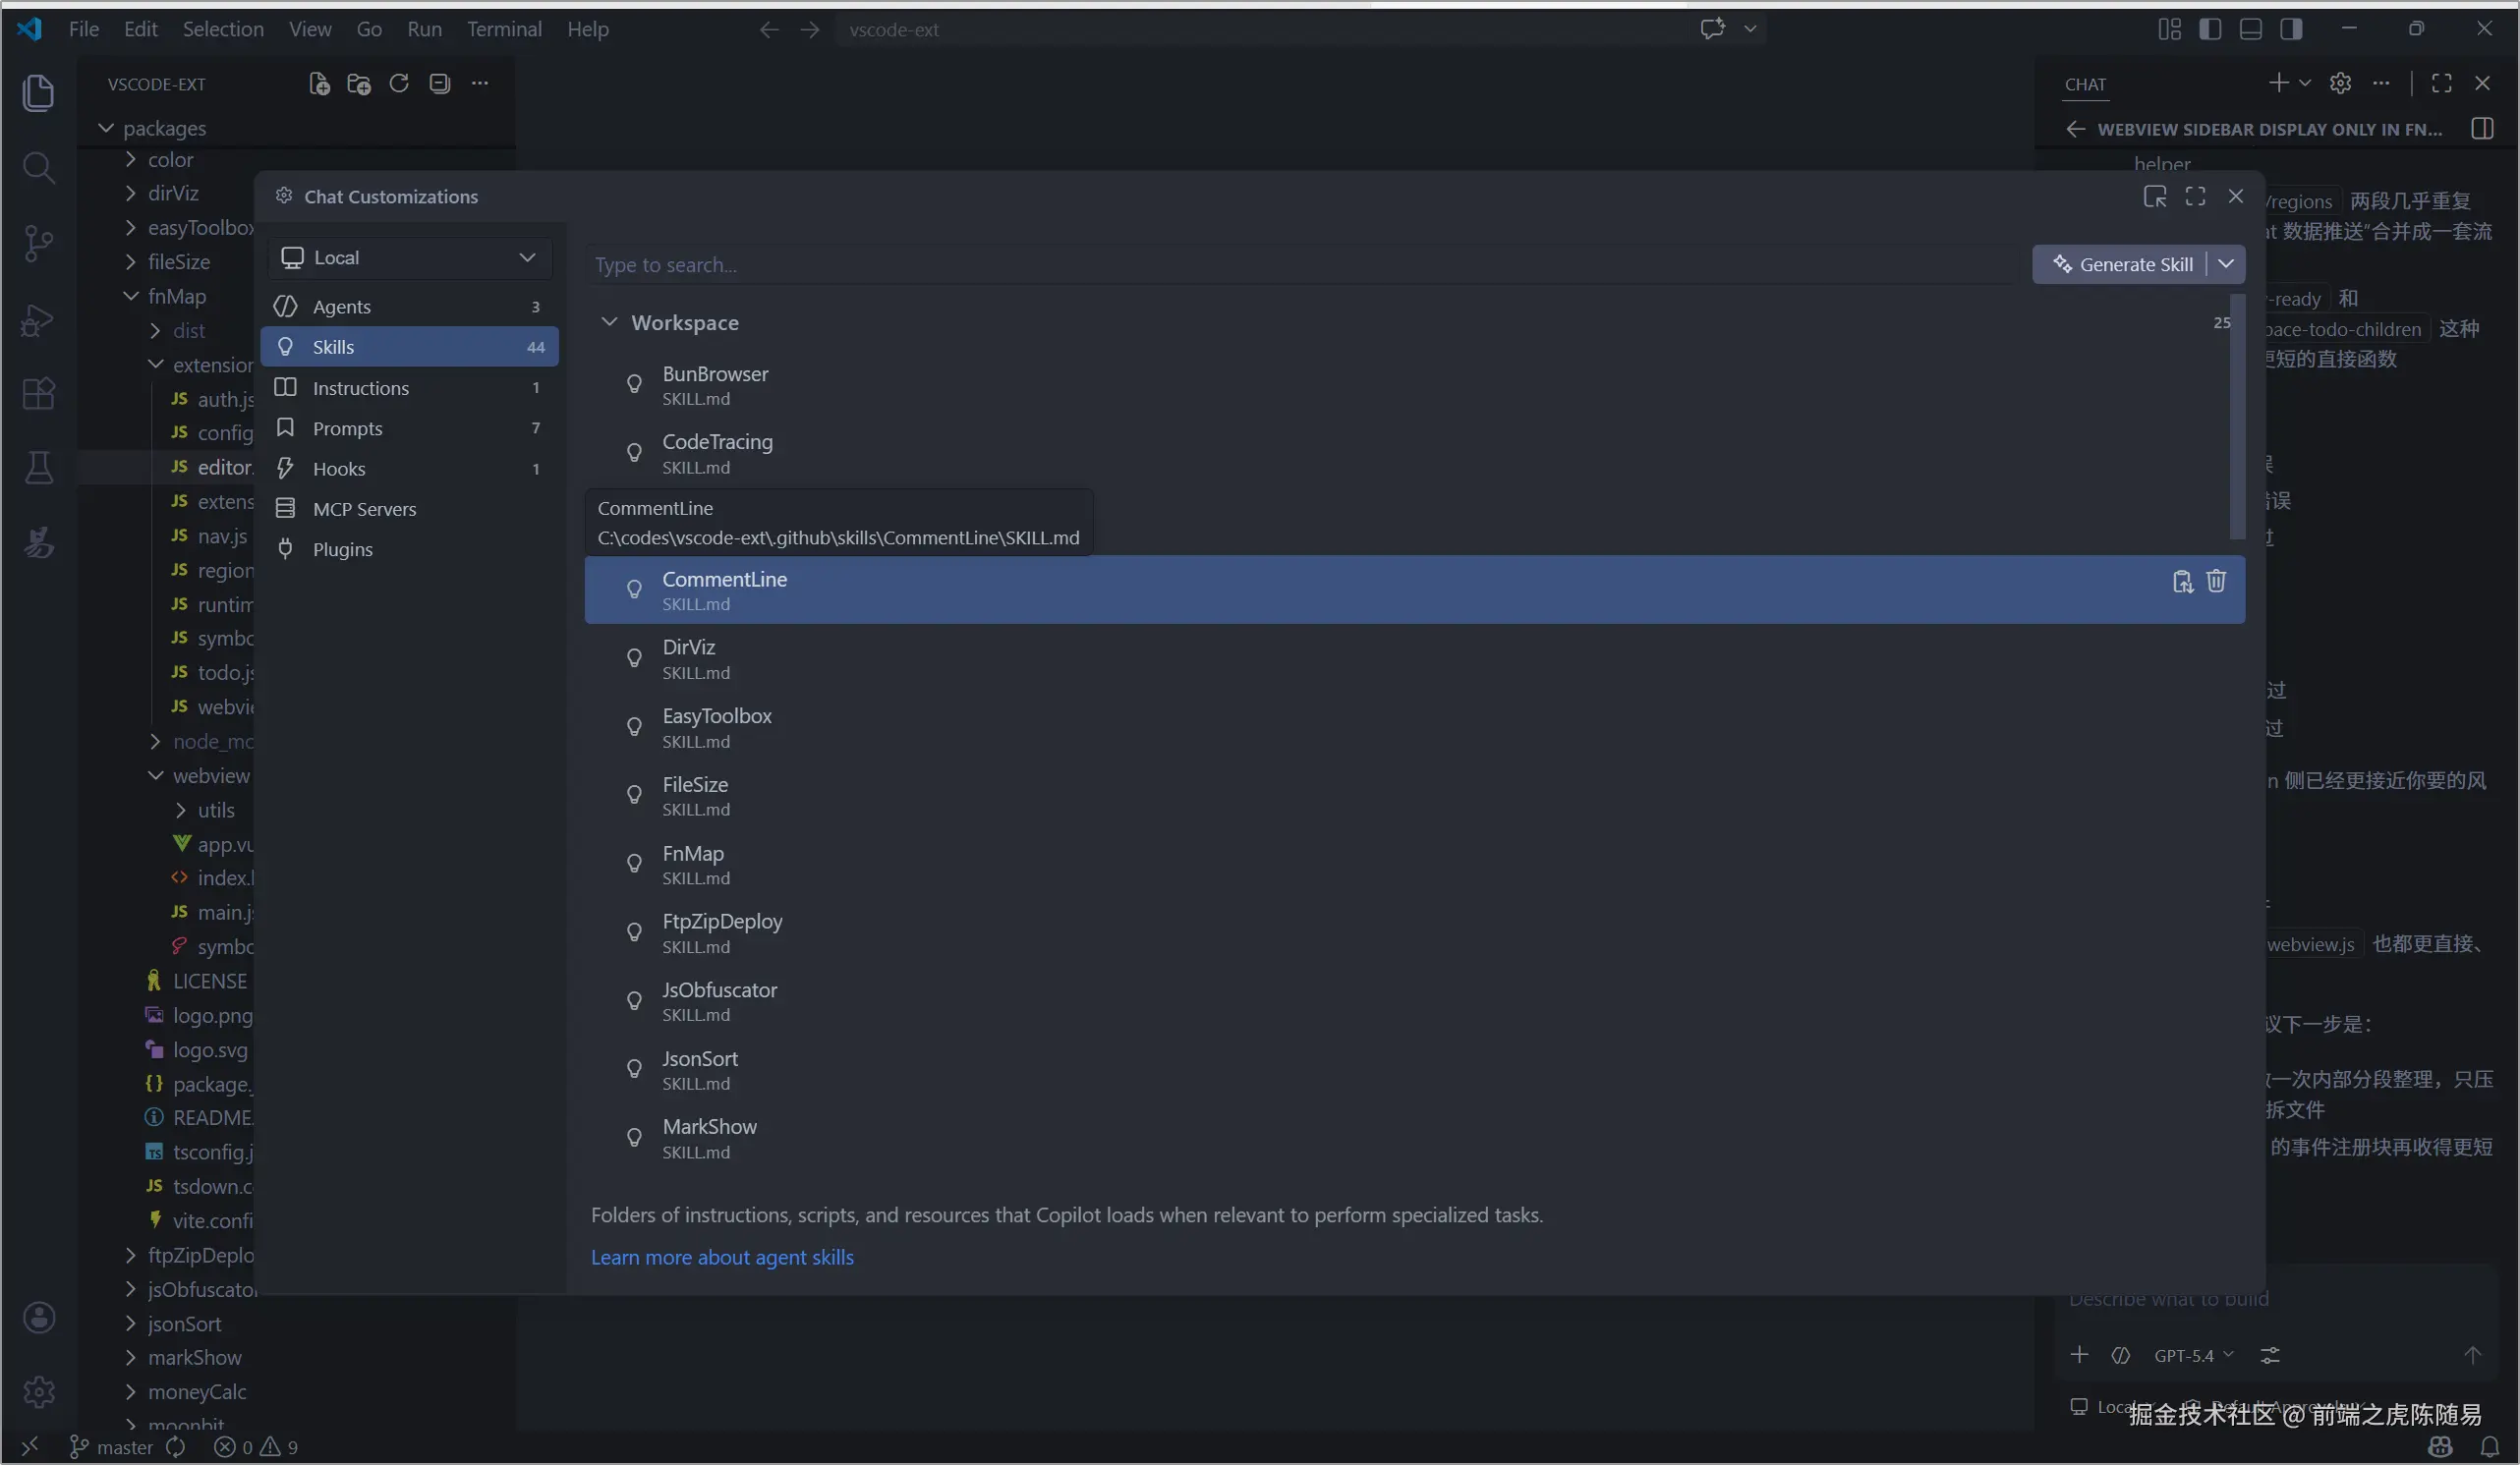Open chat settings gear icon
This screenshot has height=1465, width=2520.
point(2340,84)
